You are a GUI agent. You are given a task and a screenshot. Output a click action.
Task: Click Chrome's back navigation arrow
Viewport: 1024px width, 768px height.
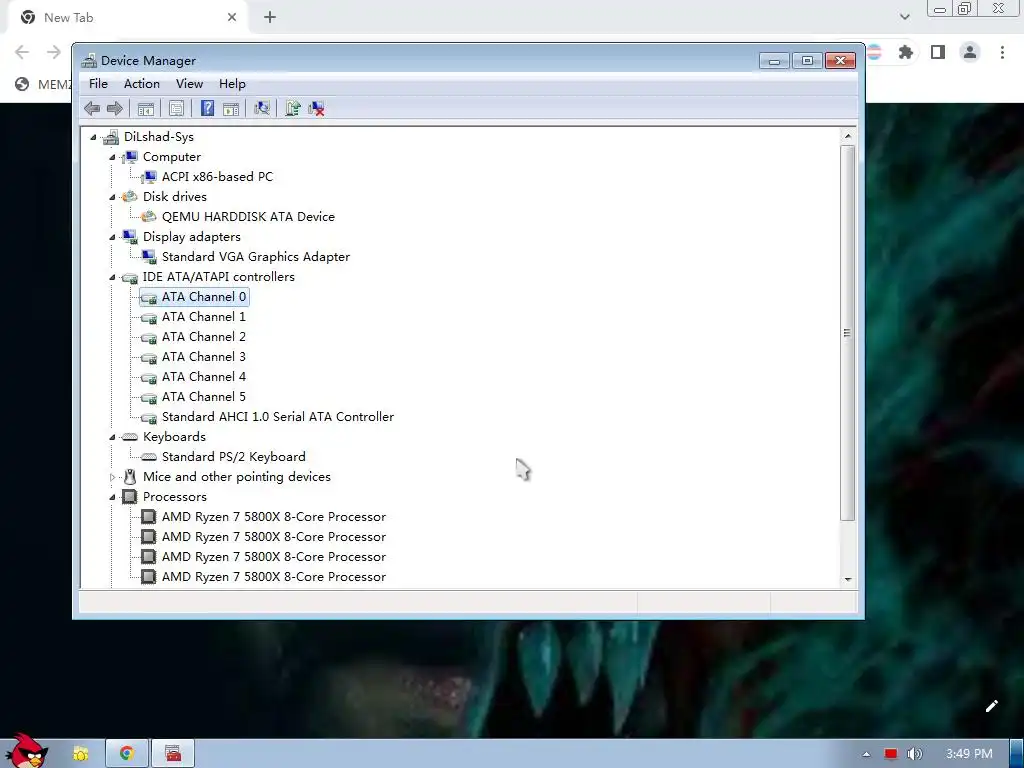click(22, 52)
